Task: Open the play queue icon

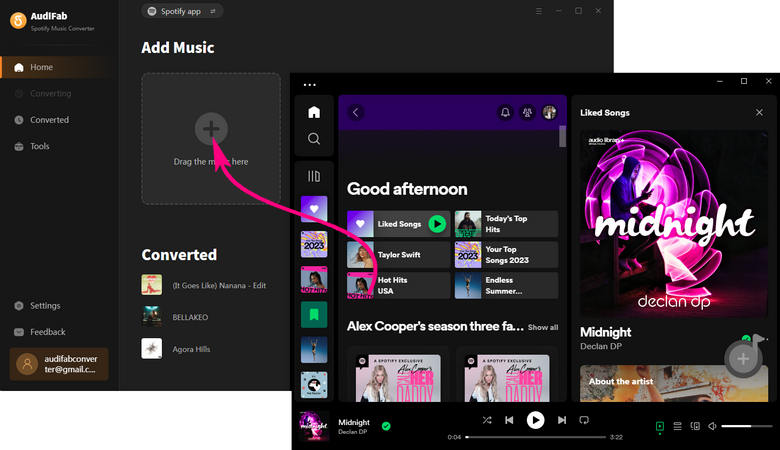Action: 678,426
